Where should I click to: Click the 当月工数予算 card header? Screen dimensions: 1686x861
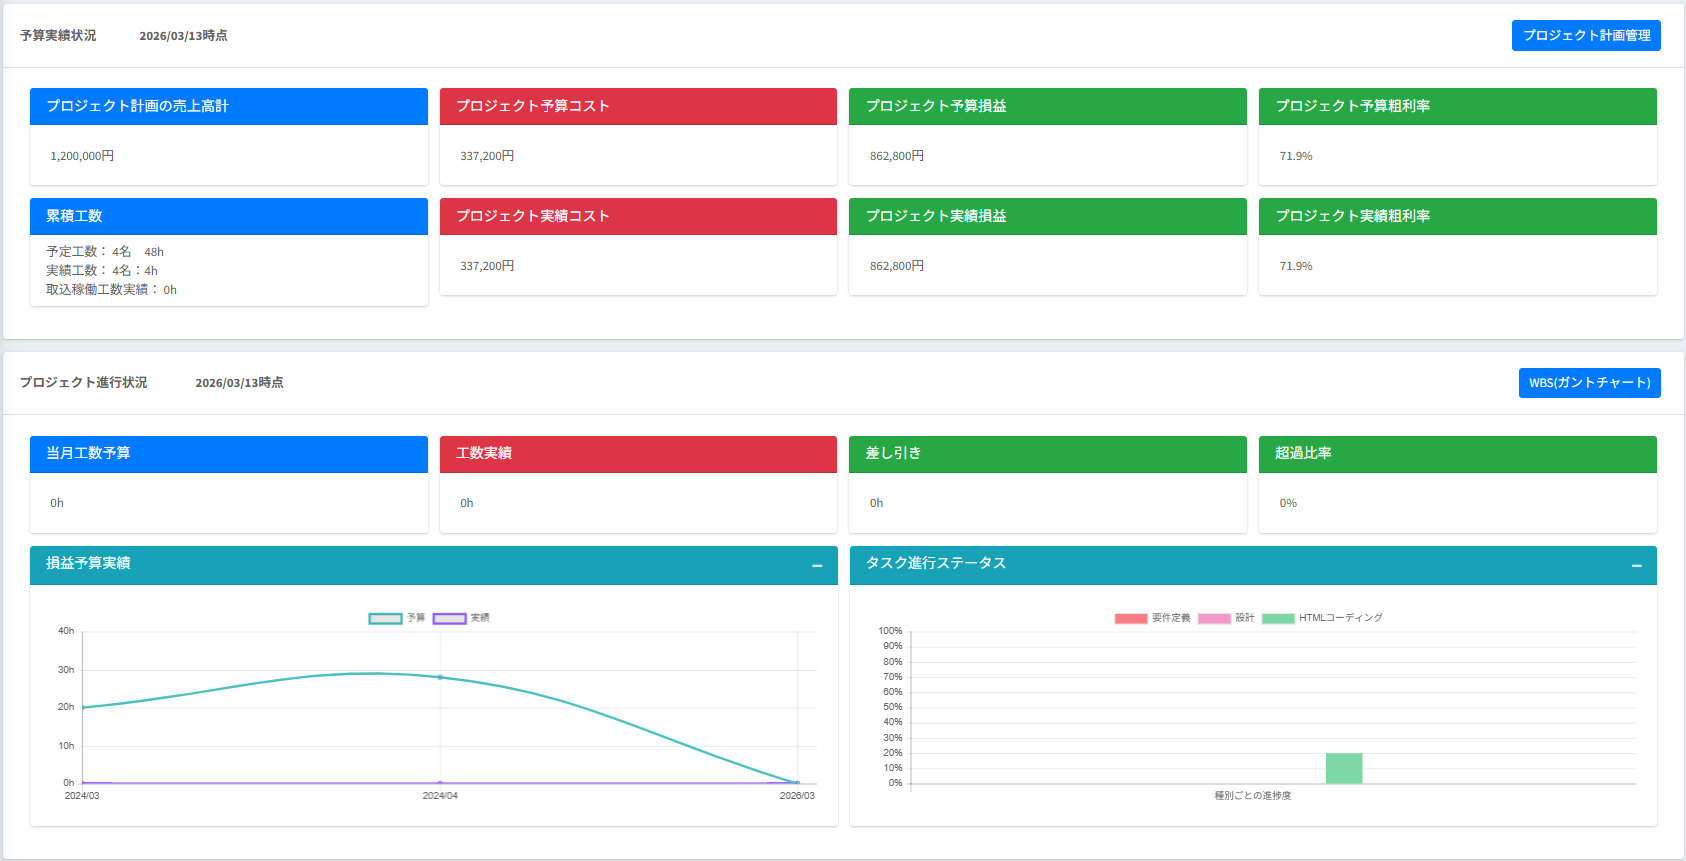tap(228, 454)
